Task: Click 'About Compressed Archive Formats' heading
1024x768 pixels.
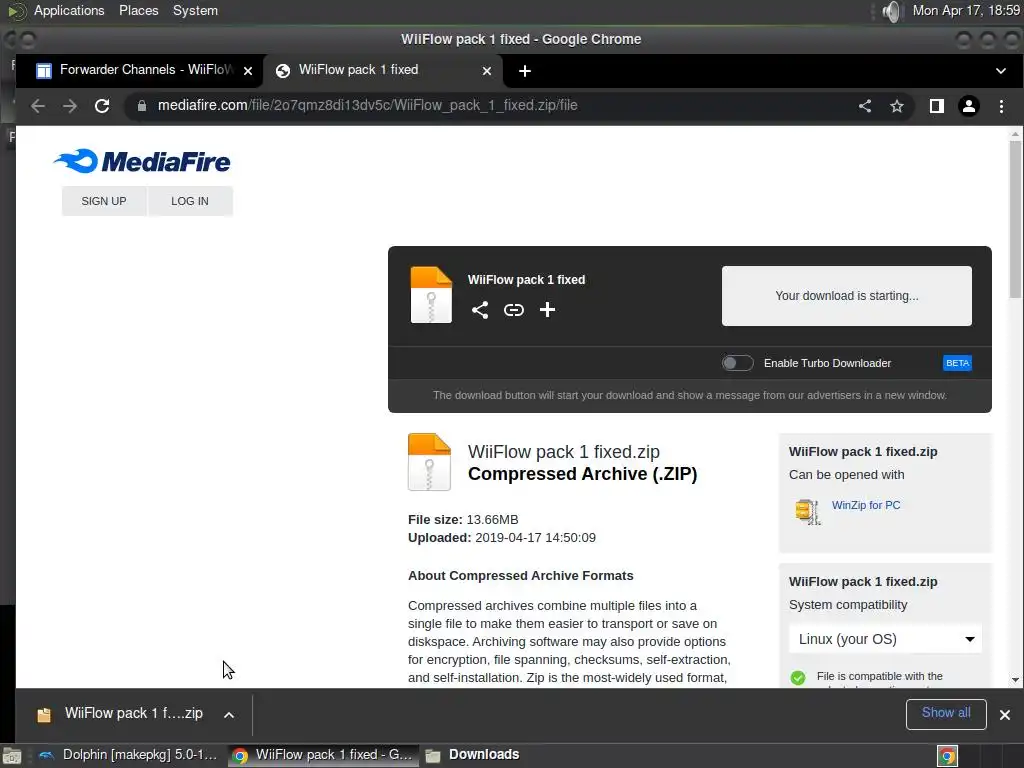Action: [x=520, y=576]
